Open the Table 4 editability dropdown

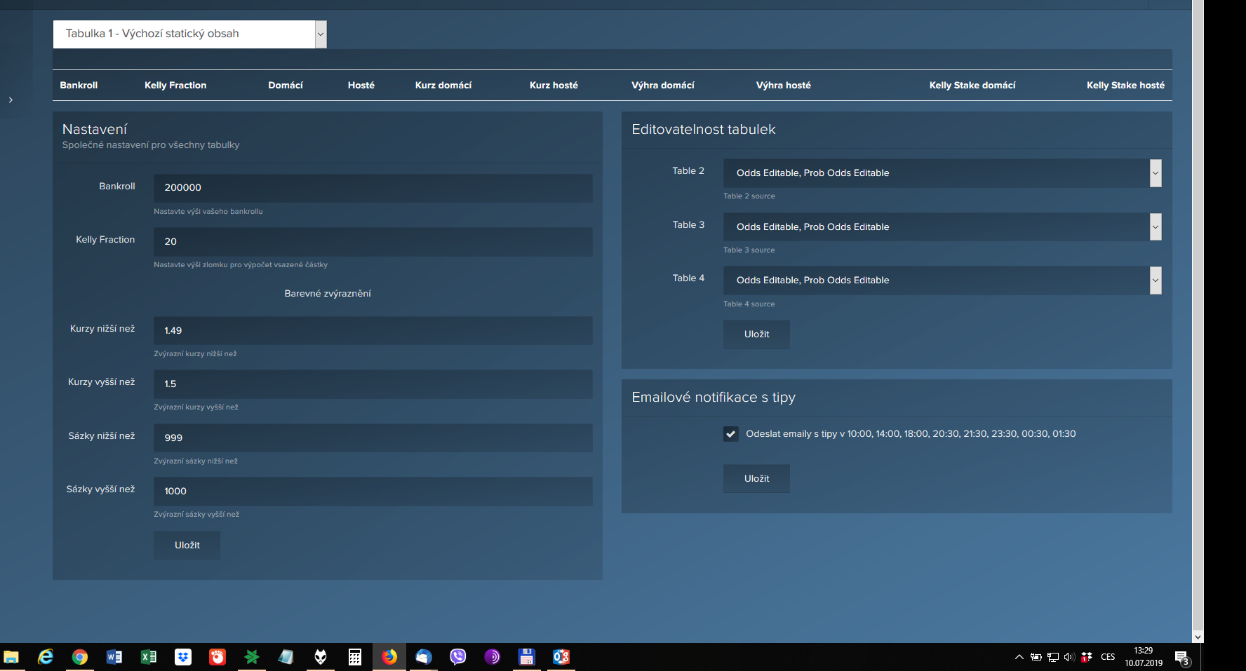[x=942, y=280]
